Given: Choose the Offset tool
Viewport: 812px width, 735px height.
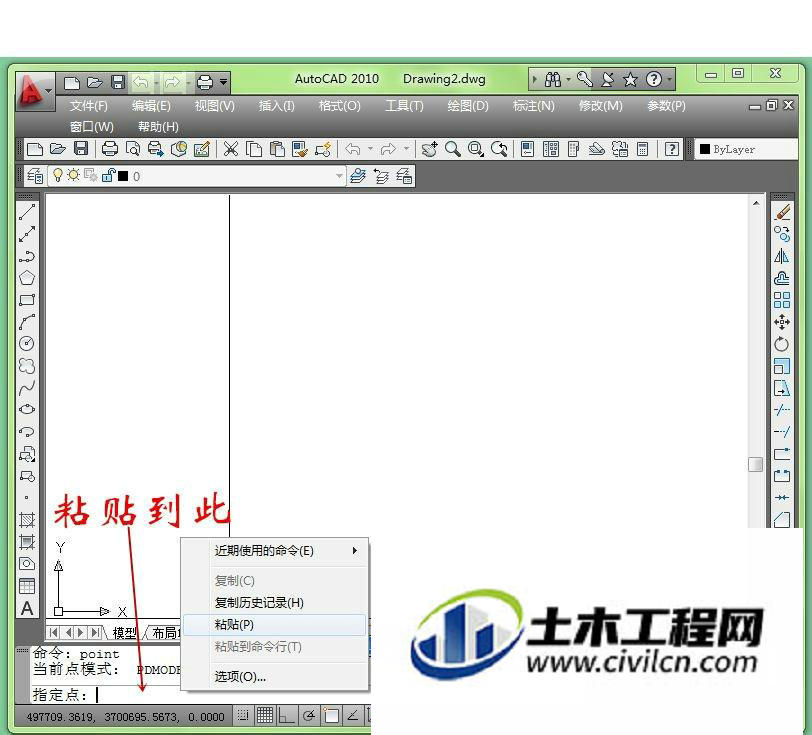Looking at the screenshot, I should (x=782, y=278).
